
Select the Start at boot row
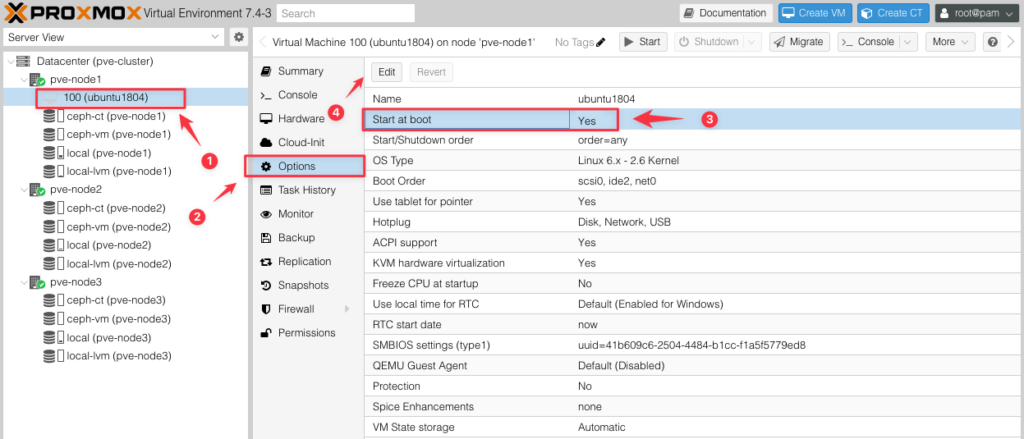coord(694,120)
